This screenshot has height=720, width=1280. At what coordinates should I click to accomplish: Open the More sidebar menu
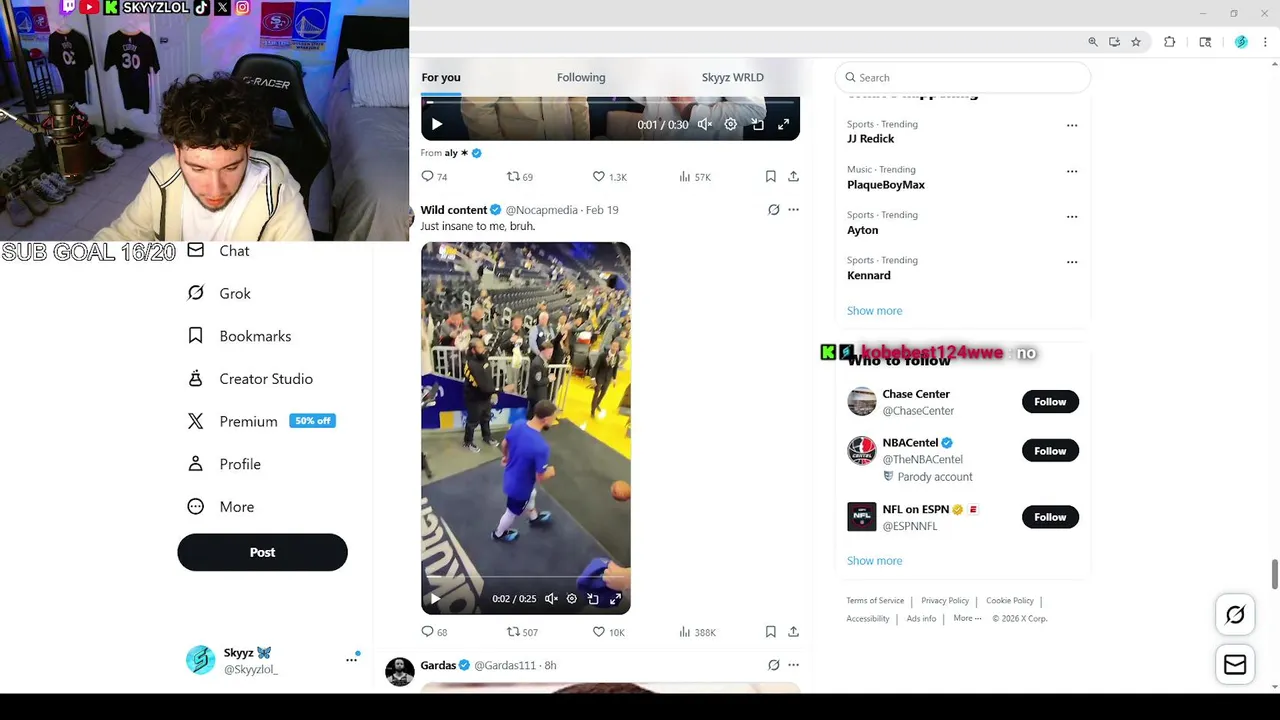tap(221, 507)
